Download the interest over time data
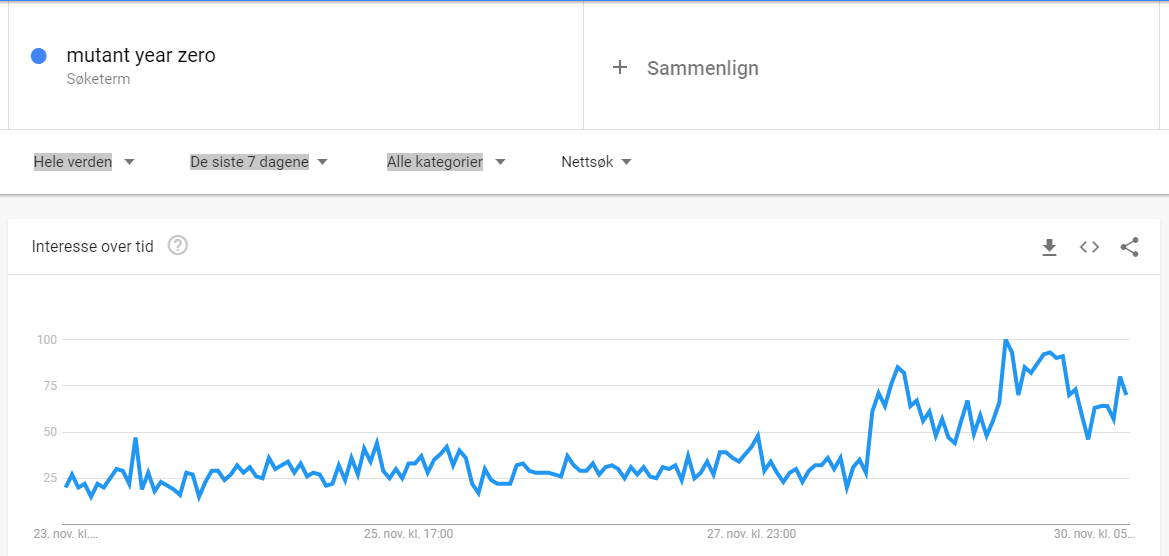1169x556 pixels. 1050,247
